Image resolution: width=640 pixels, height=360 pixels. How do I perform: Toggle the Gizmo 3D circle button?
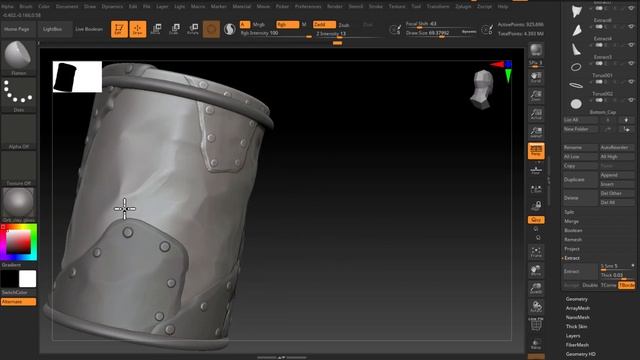[x=211, y=29]
